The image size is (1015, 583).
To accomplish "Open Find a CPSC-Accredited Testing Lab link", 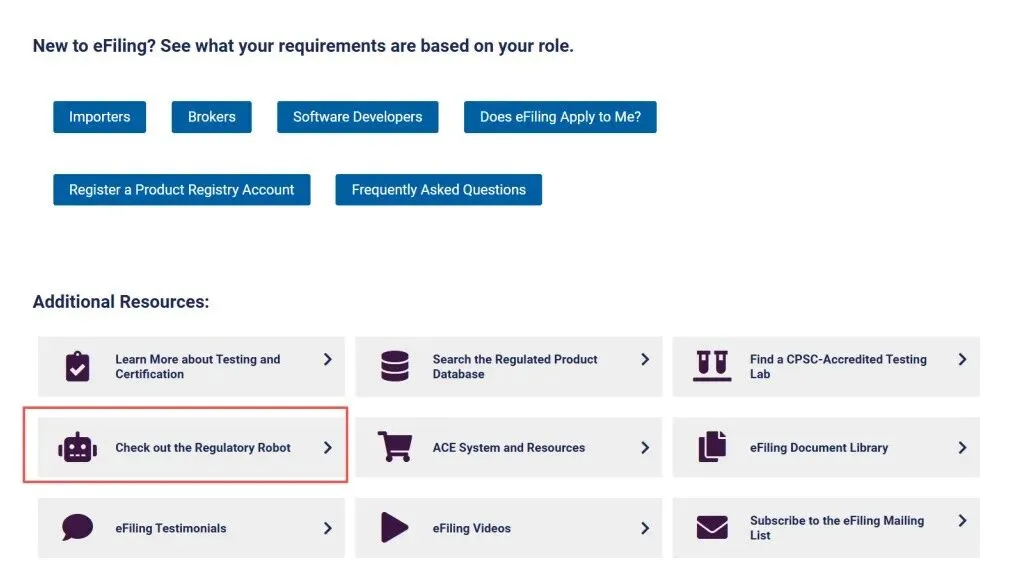I will (838, 366).
